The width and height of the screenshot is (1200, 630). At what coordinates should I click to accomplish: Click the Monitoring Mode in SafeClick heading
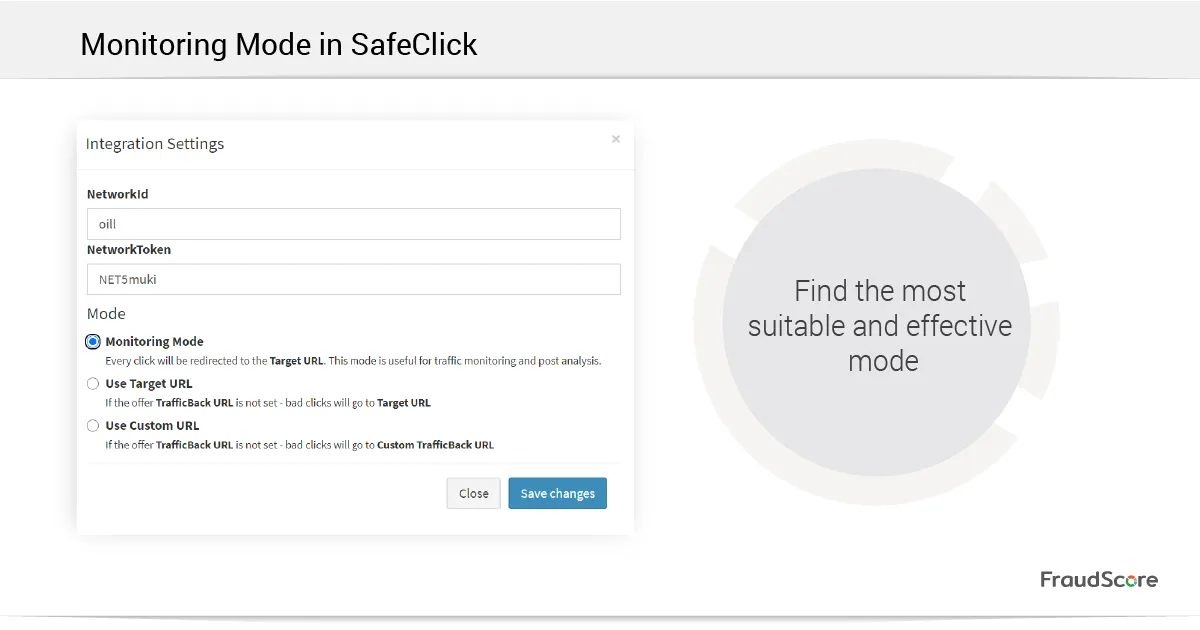(279, 45)
